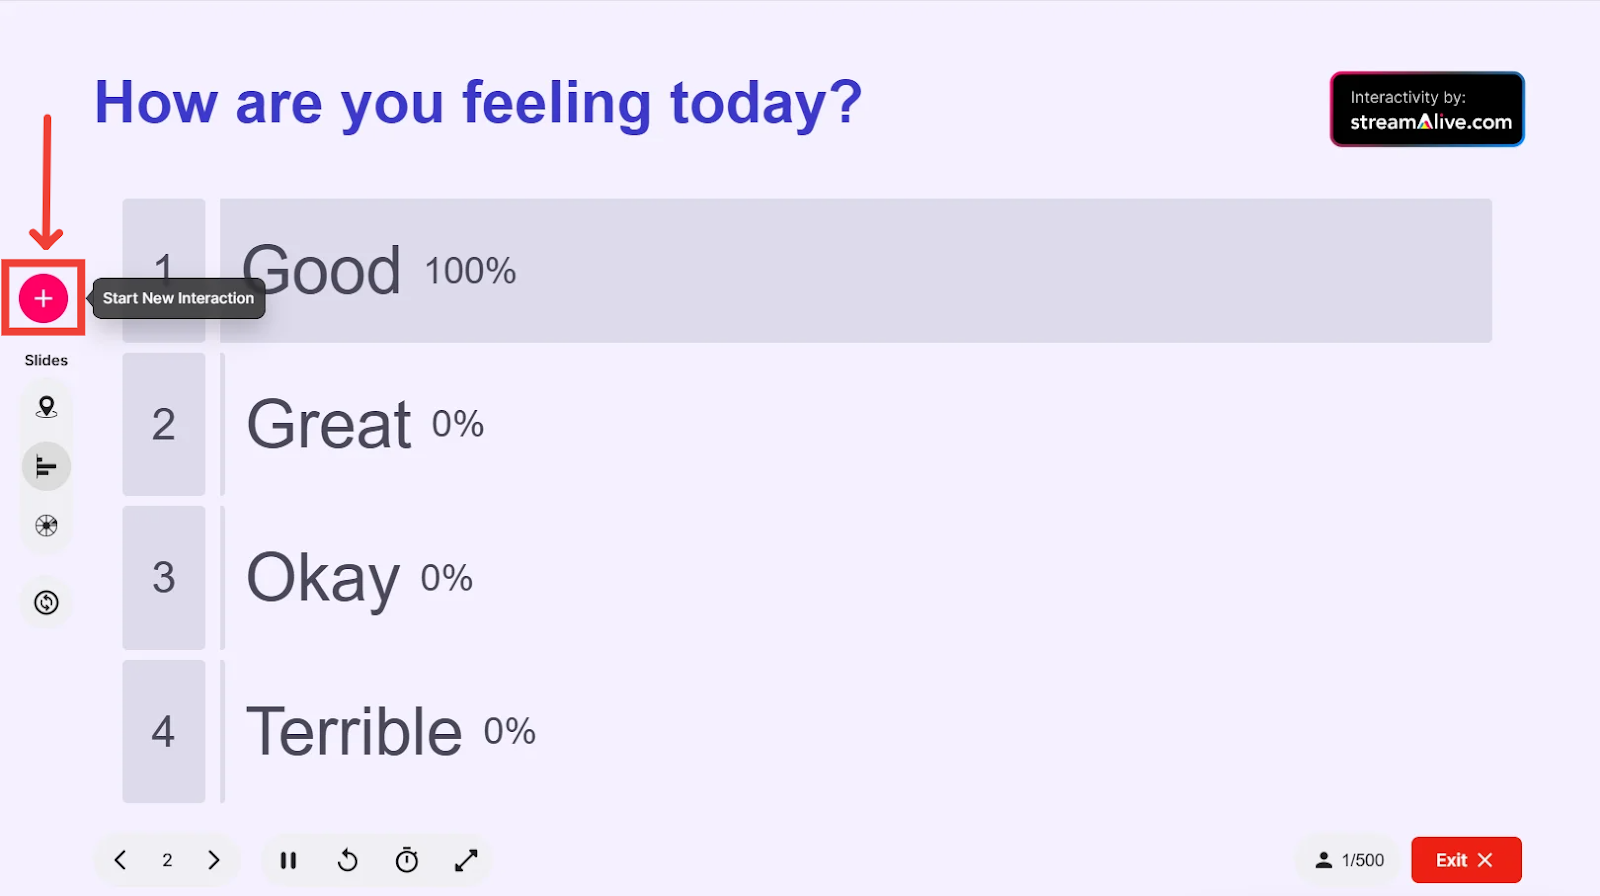Pause the current interaction
Screen dimensions: 1600x896
[288, 860]
